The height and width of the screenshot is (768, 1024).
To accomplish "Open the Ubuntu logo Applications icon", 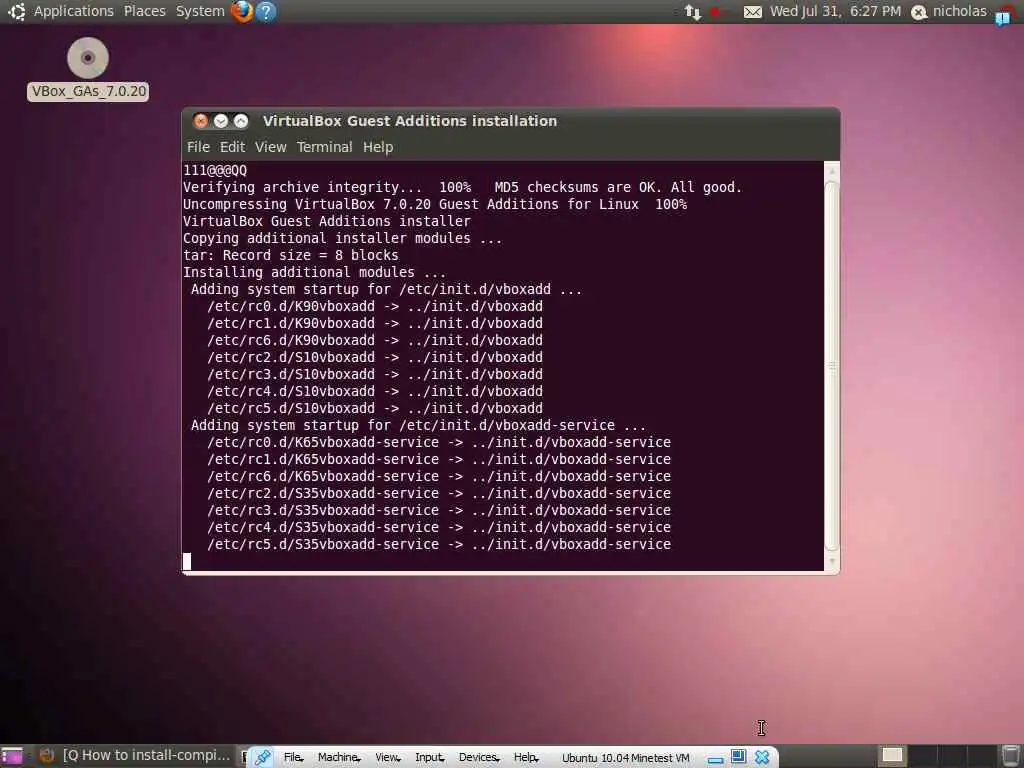I will [x=16, y=11].
